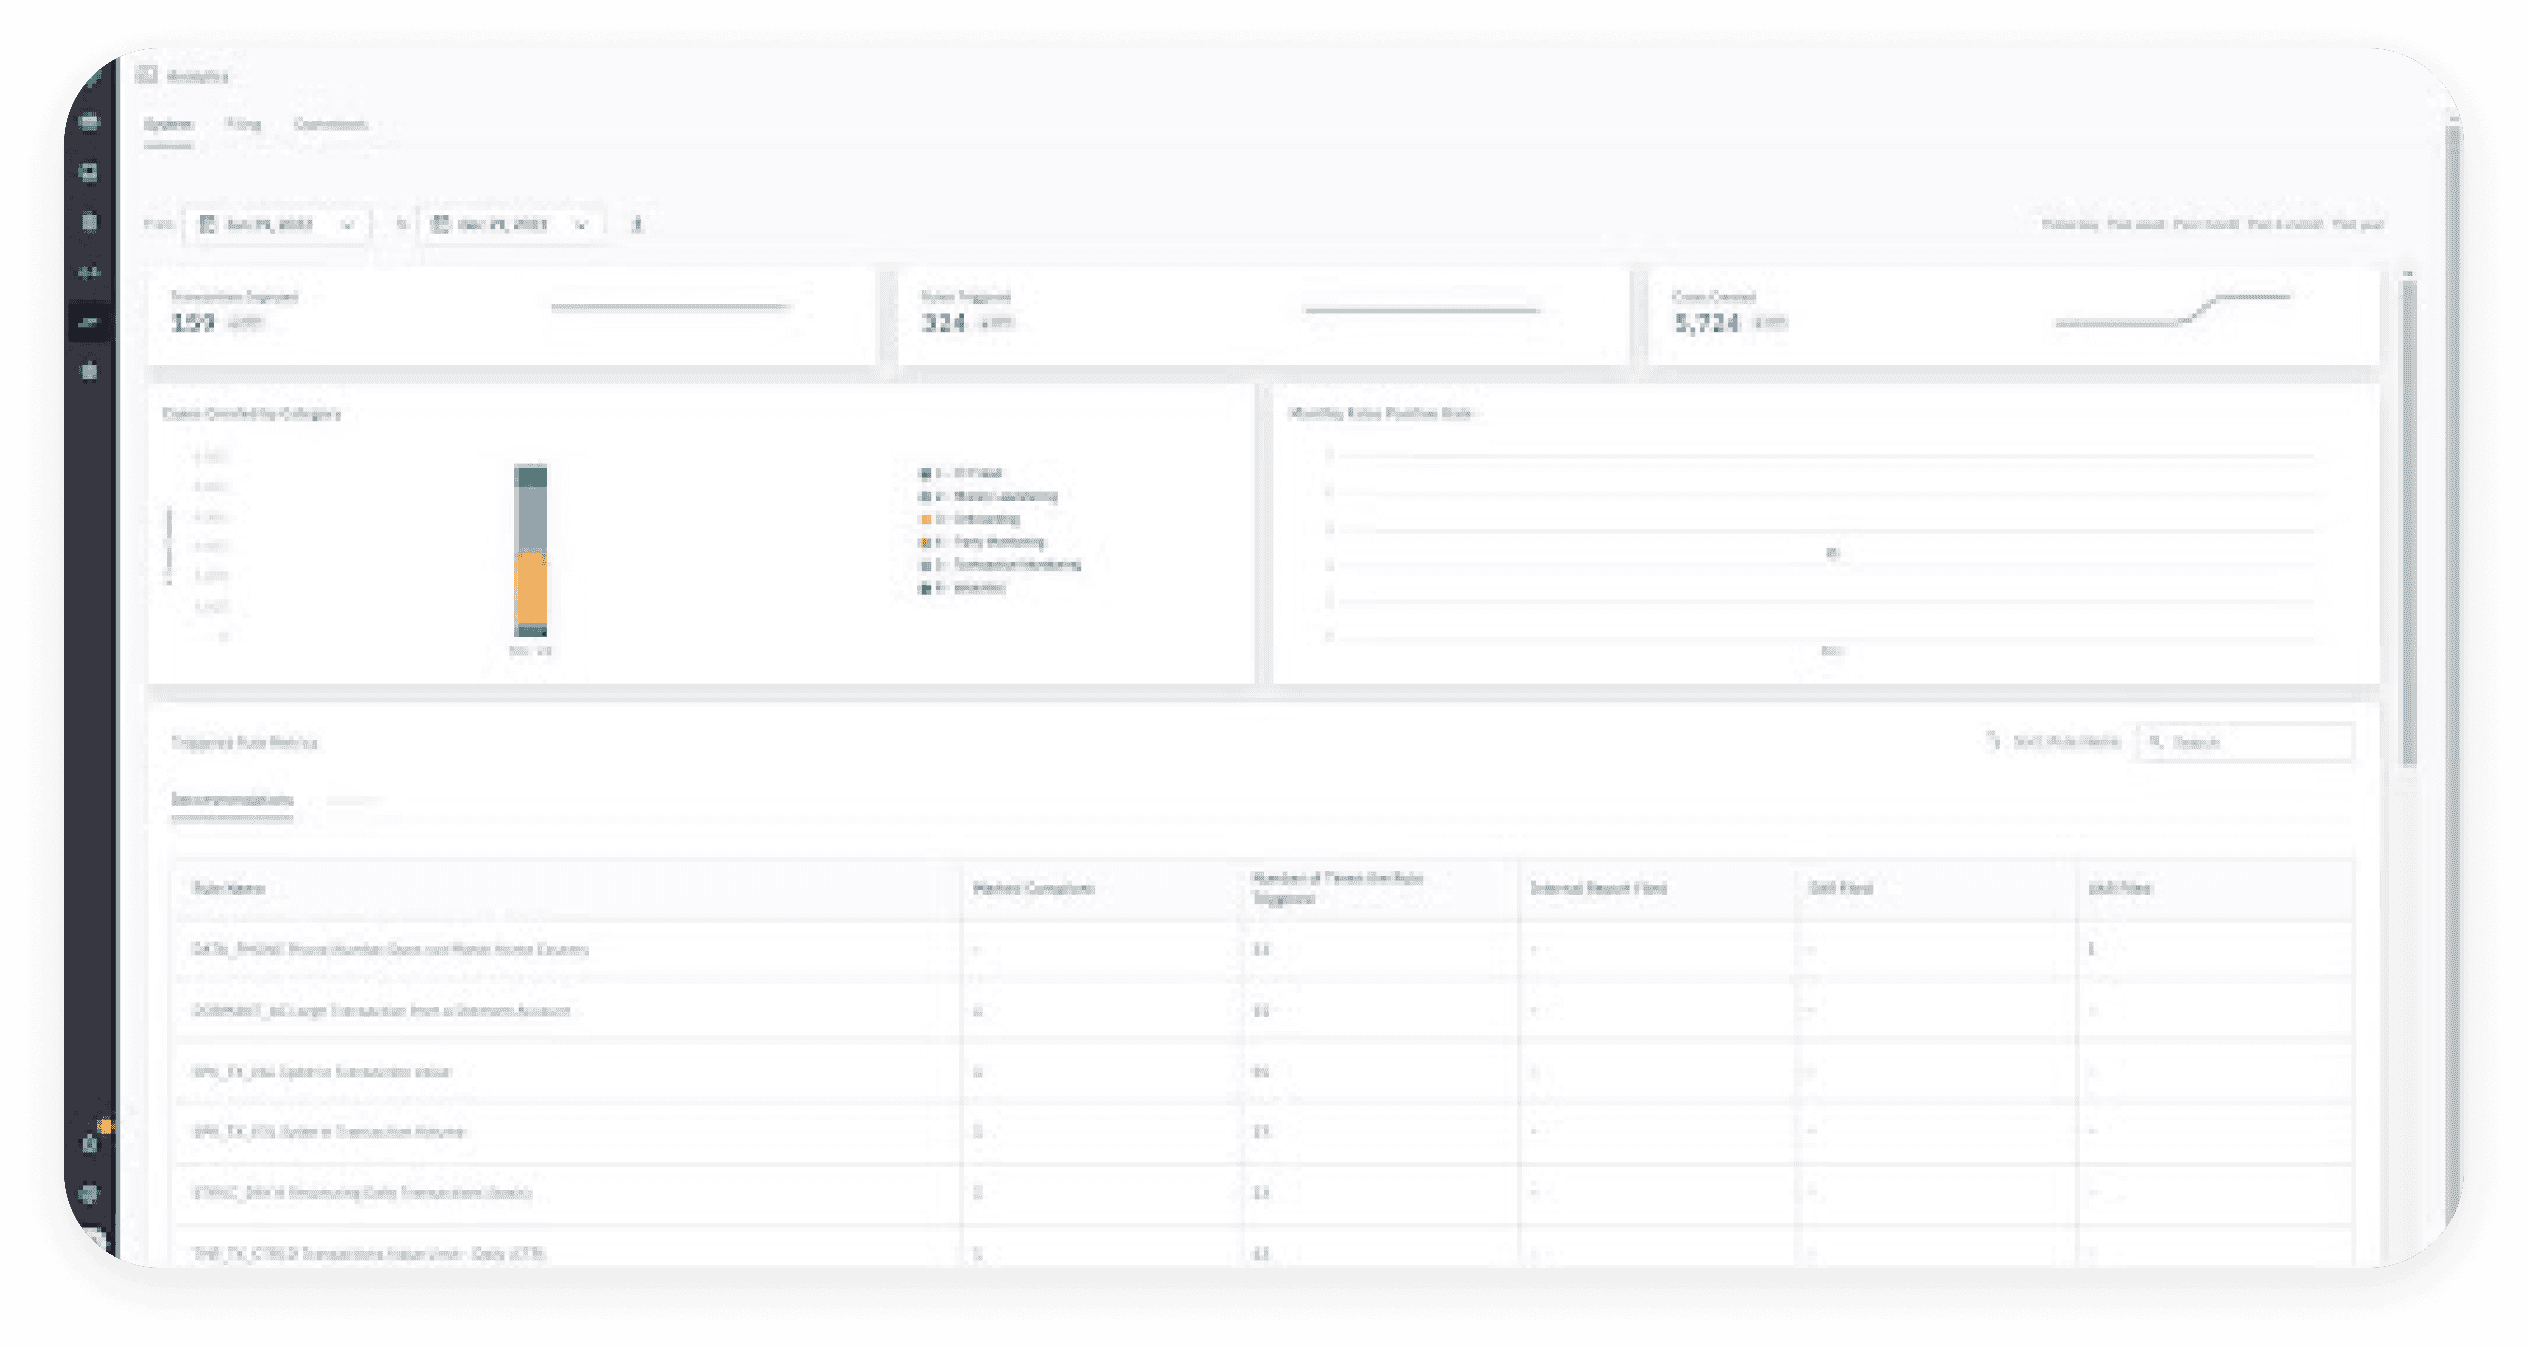
Task: Switch to the Filing tab
Action: click(243, 125)
